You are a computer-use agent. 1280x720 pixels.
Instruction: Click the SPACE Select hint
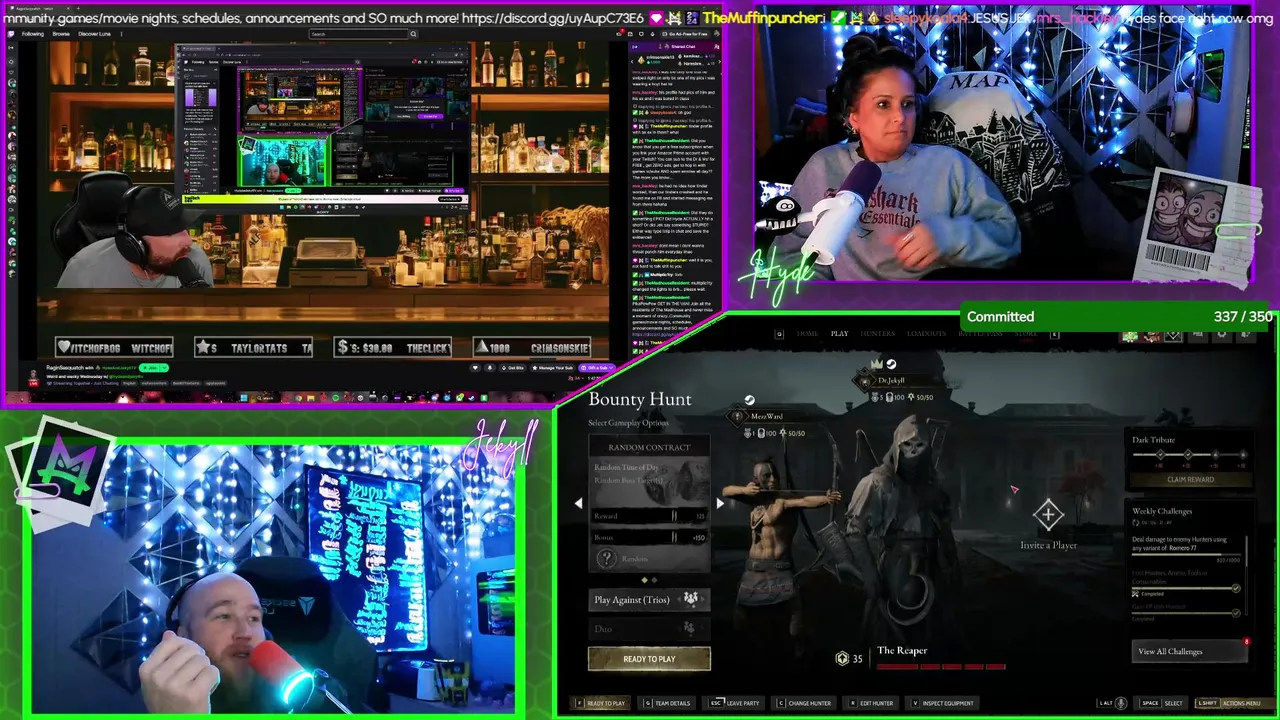point(1162,703)
